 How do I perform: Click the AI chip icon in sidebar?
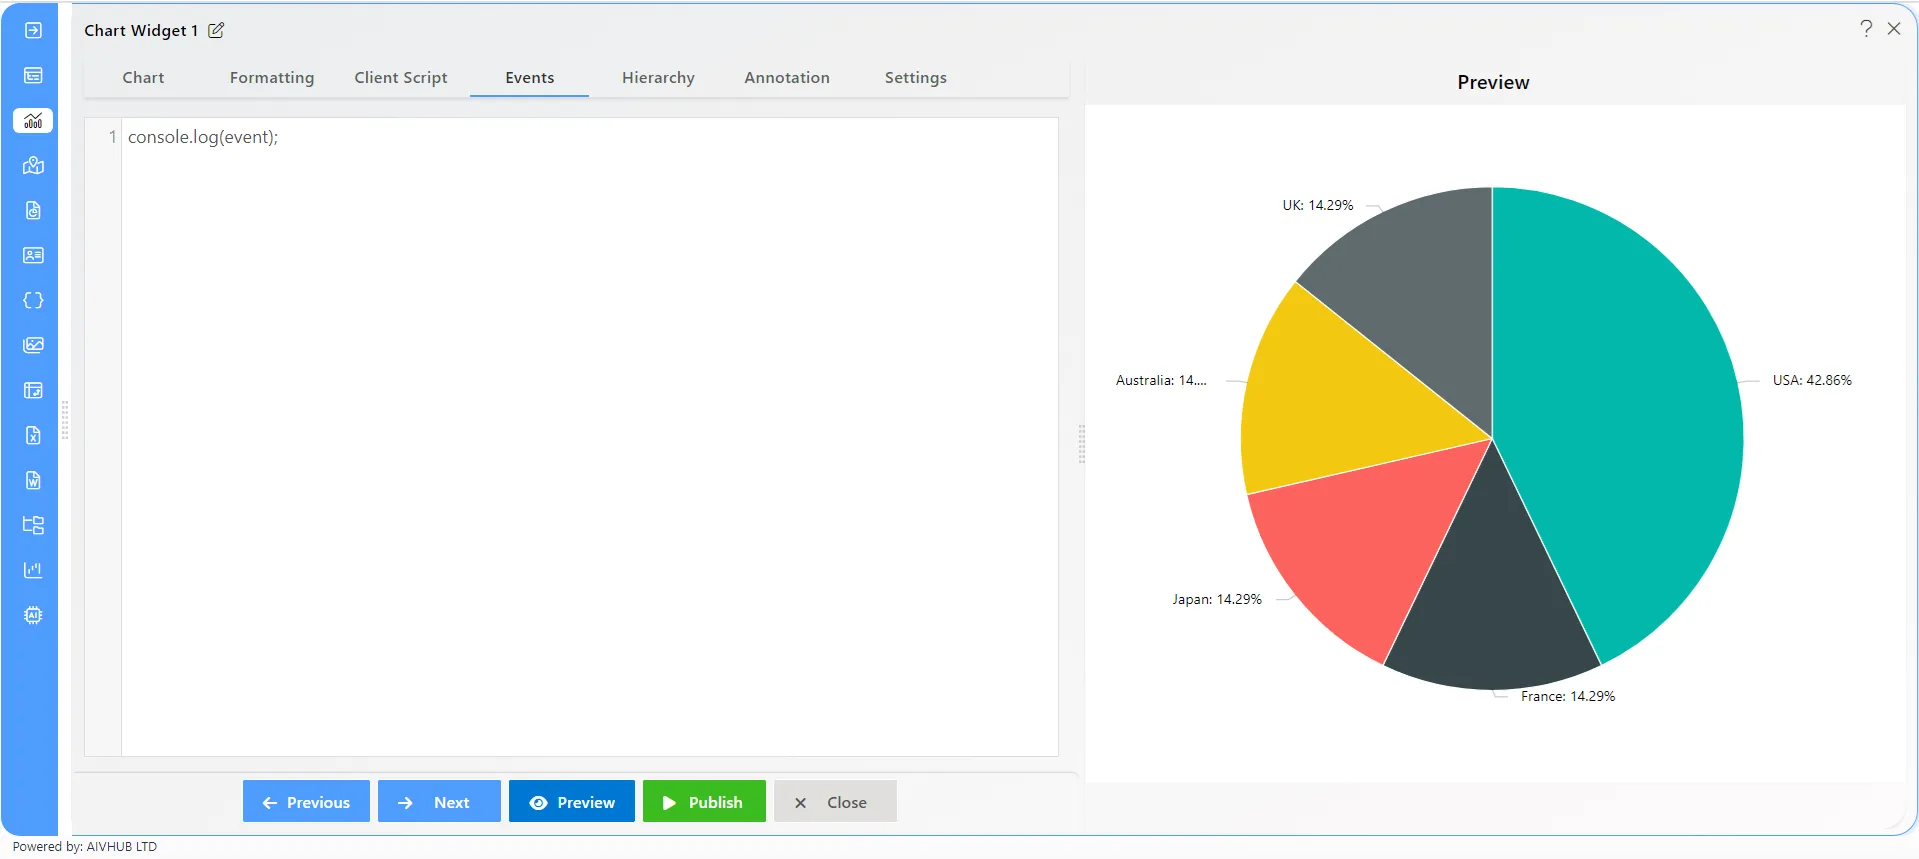tap(33, 616)
